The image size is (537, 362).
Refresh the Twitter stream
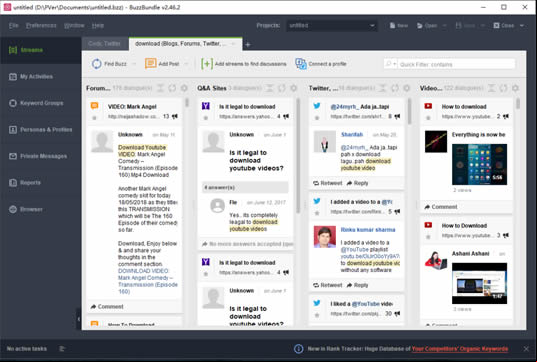click(395, 88)
